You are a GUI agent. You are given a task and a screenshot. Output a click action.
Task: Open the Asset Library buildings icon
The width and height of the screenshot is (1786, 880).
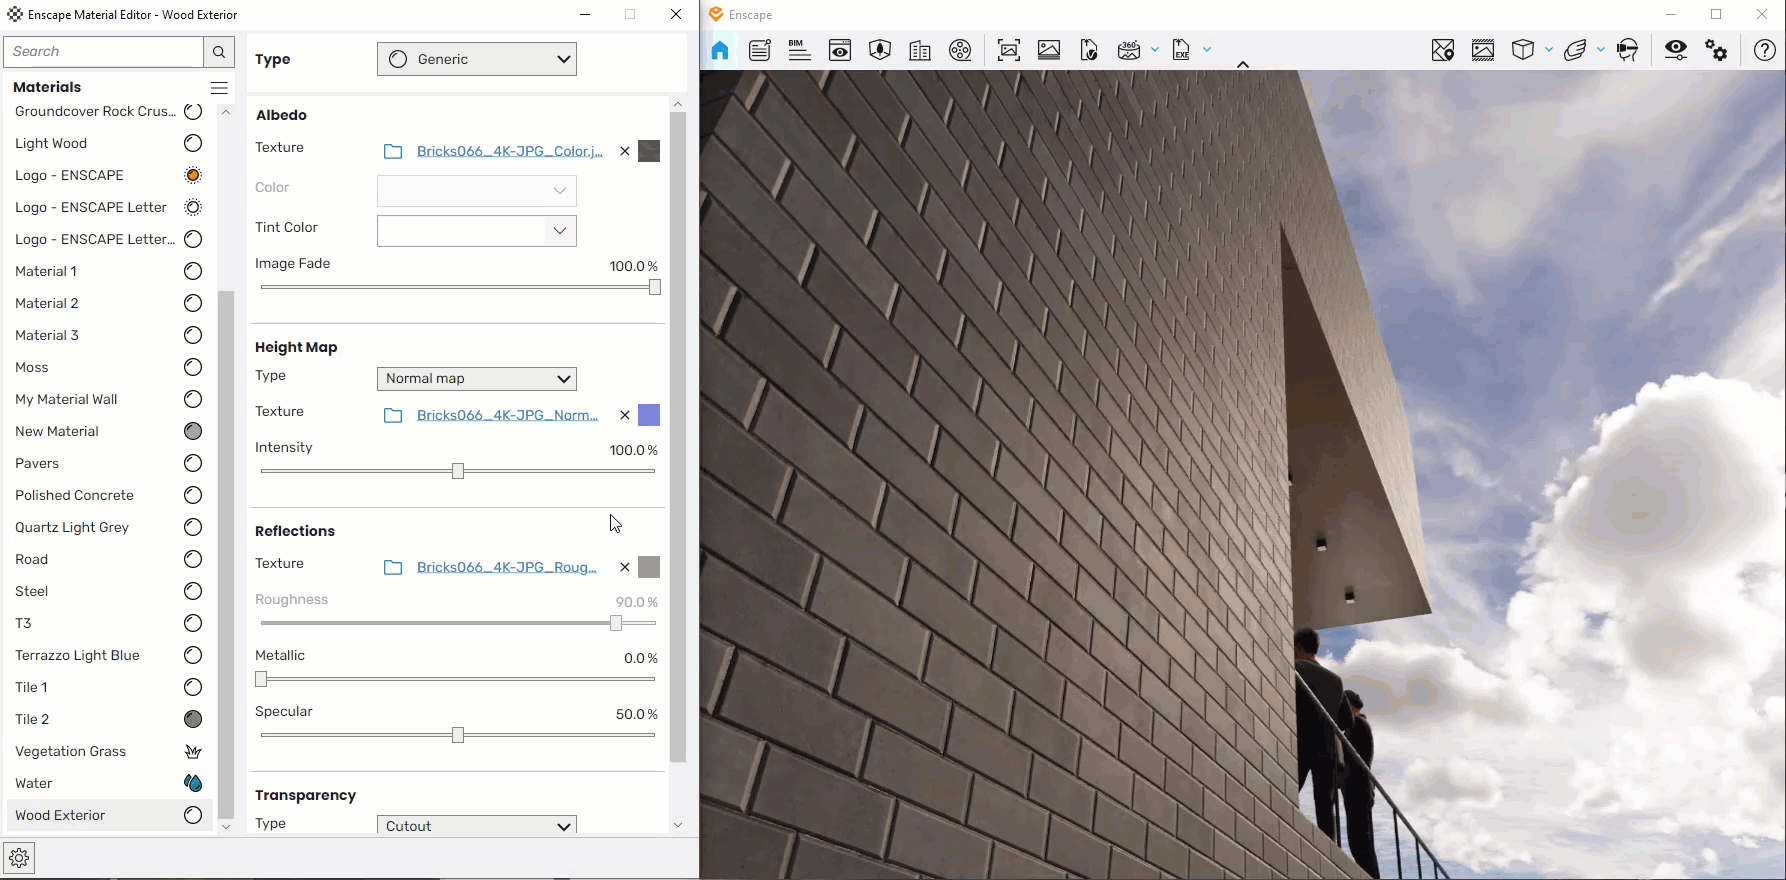tap(920, 50)
